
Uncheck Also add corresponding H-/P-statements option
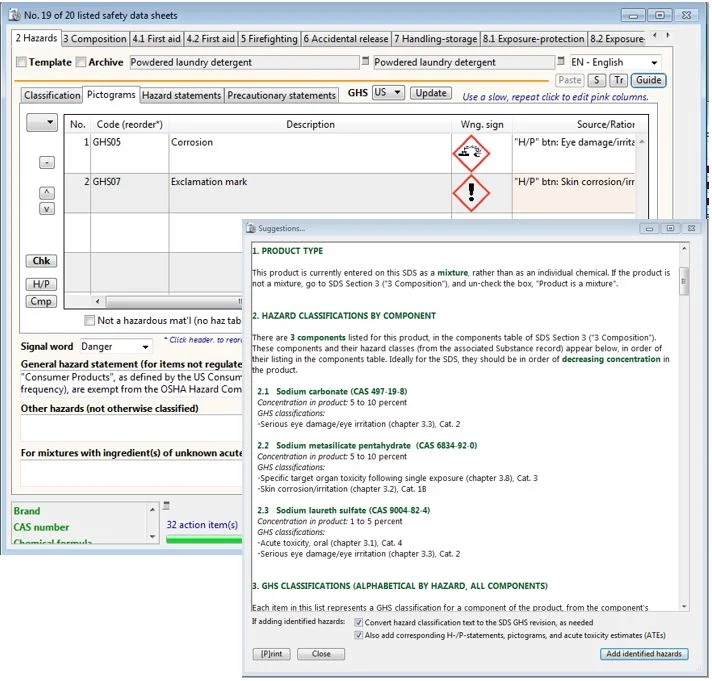[x=359, y=635]
